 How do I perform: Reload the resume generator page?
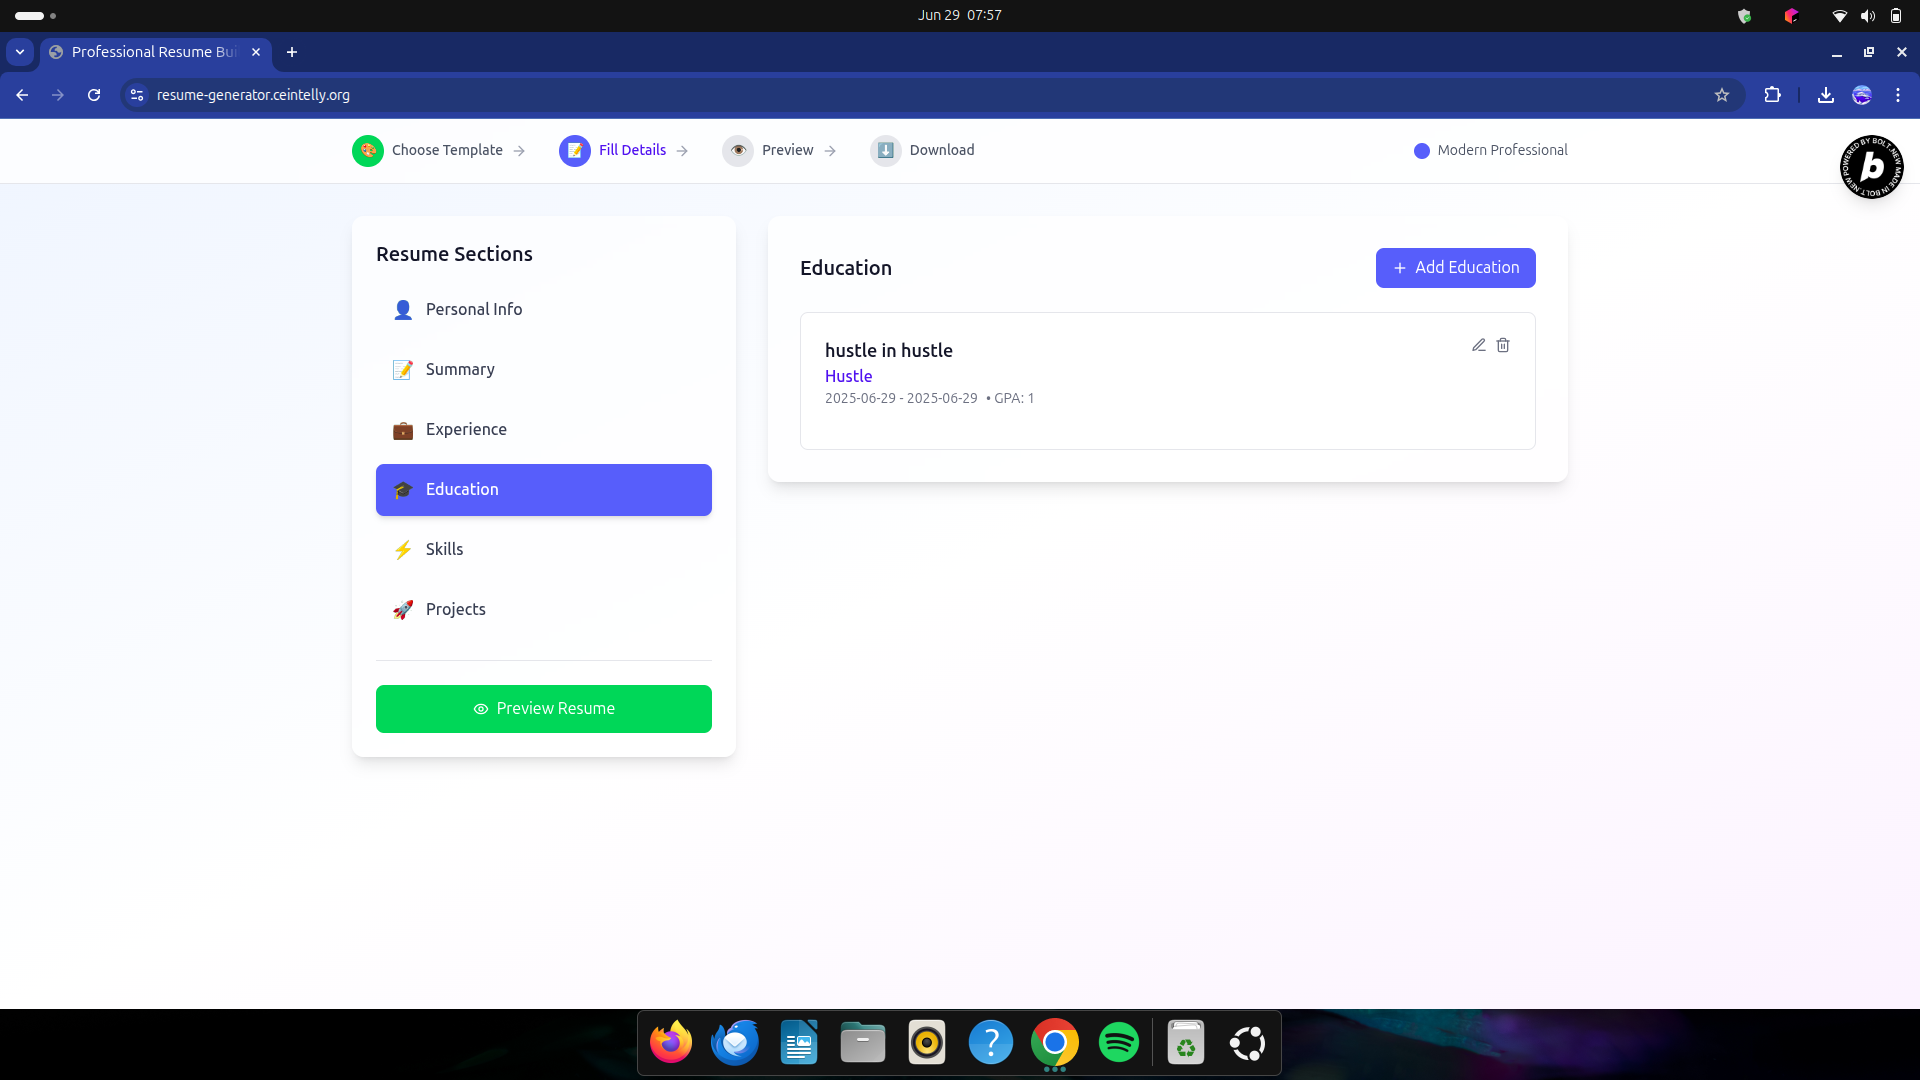click(94, 95)
